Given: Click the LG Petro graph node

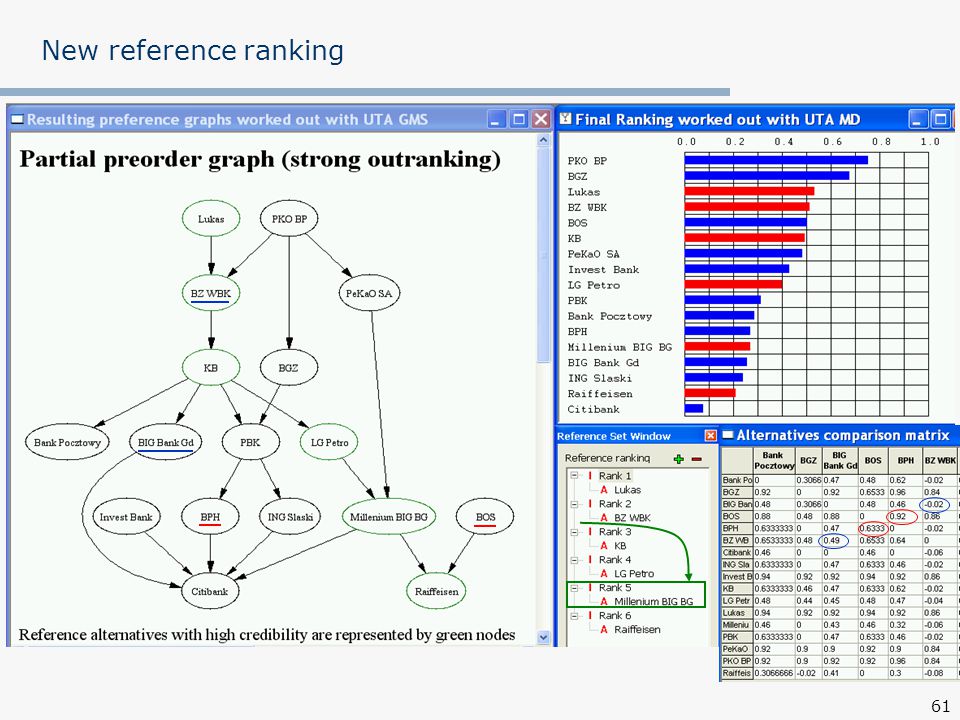Looking at the screenshot, I should [x=329, y=442].
